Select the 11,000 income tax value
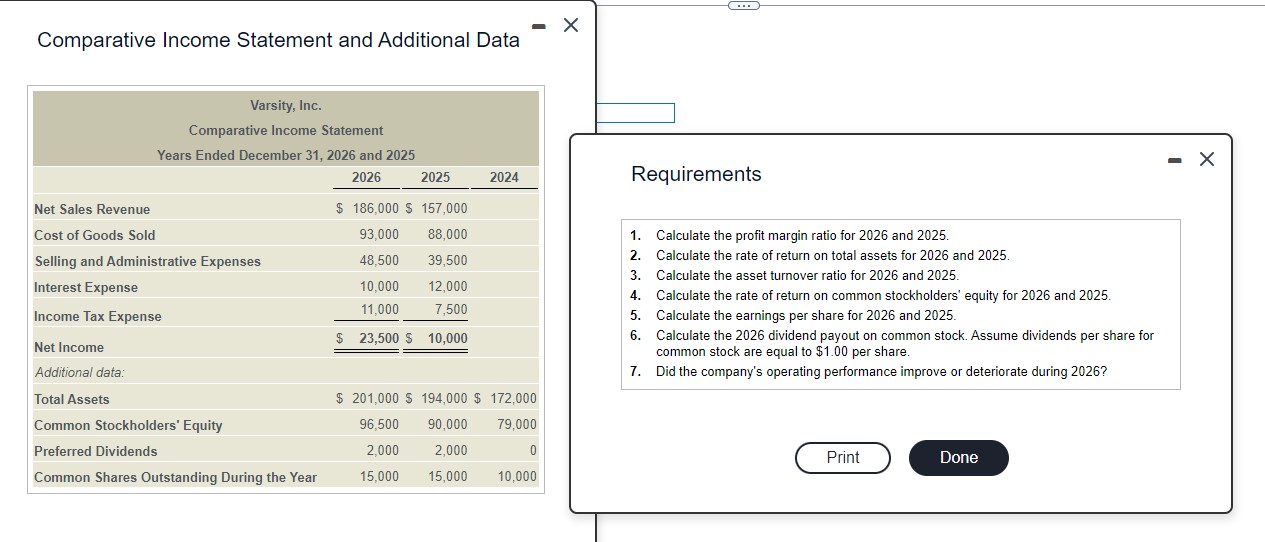This screenshot has width=1265, height=542. [379, 309]
